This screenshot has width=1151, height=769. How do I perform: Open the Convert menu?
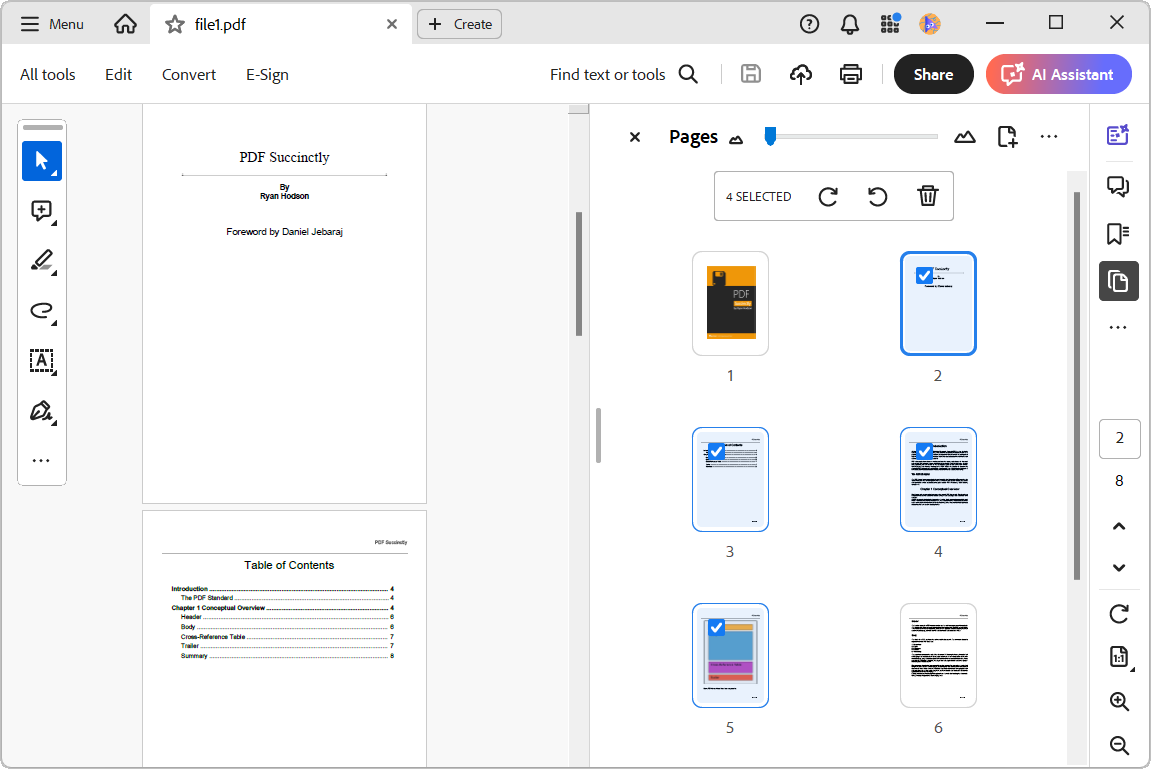(189, 74)
